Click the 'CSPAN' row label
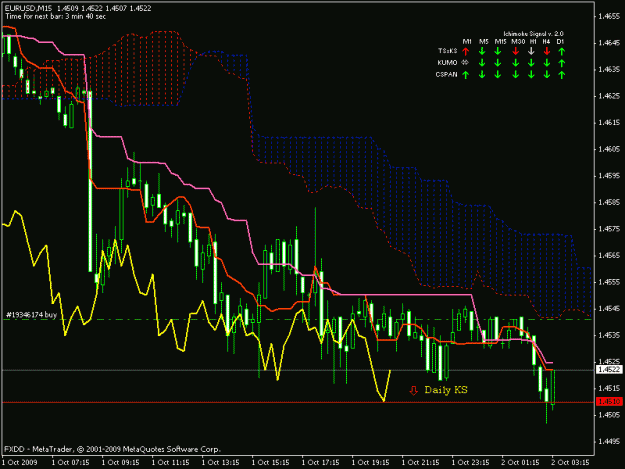625x469 pixels. coord(446,74)
